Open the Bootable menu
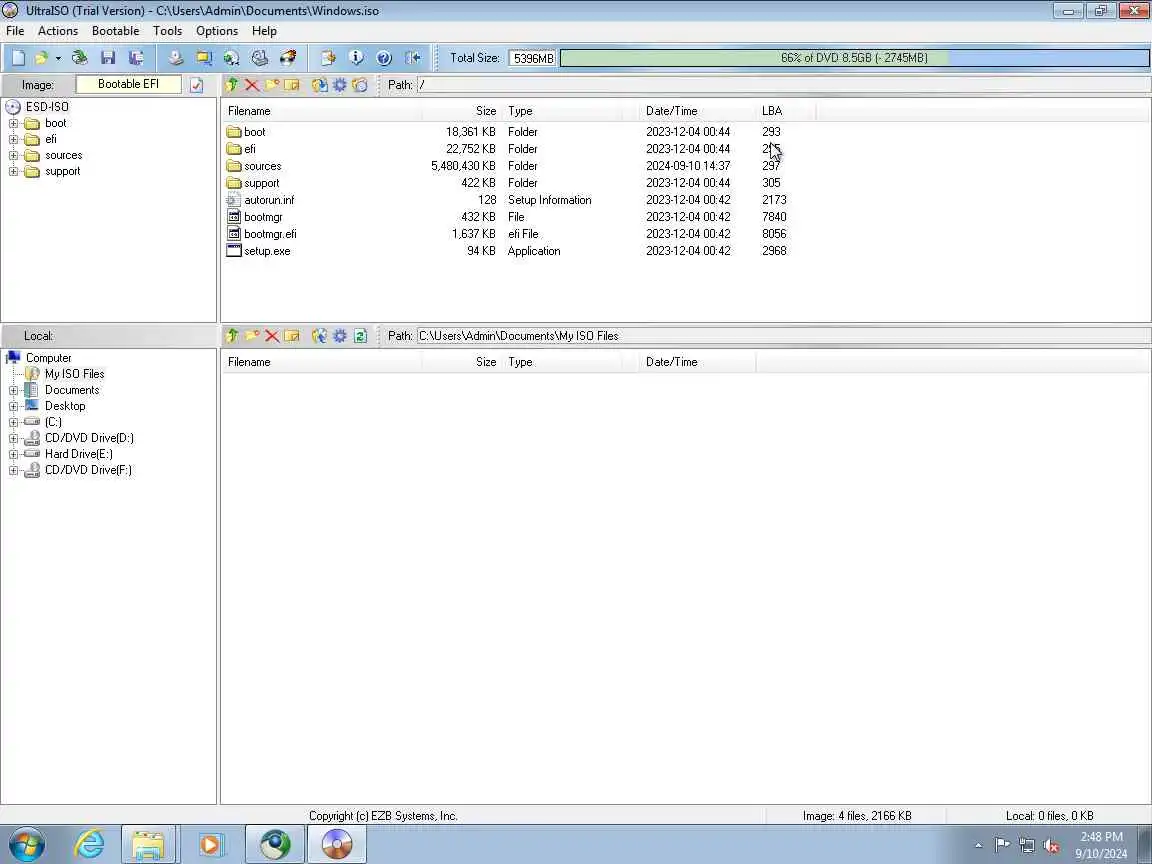 click(x=115, y=31)
